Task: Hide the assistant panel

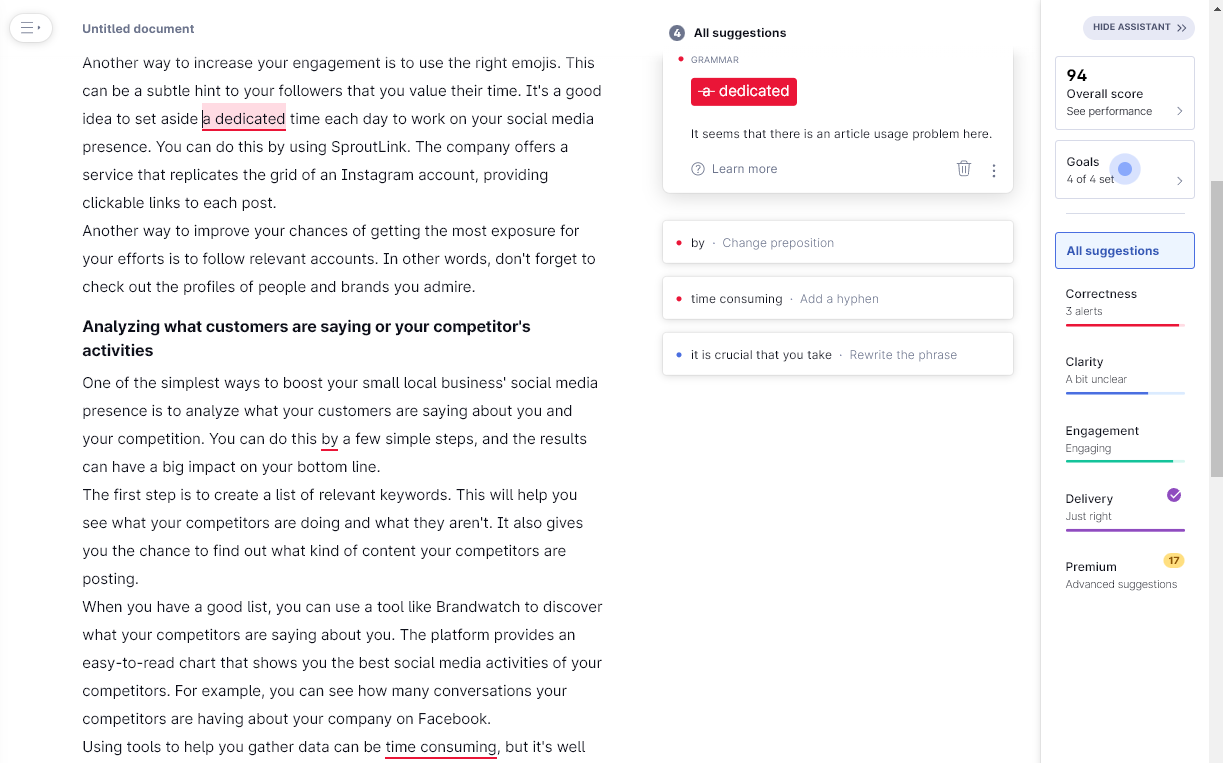Action: point(1138,27)
